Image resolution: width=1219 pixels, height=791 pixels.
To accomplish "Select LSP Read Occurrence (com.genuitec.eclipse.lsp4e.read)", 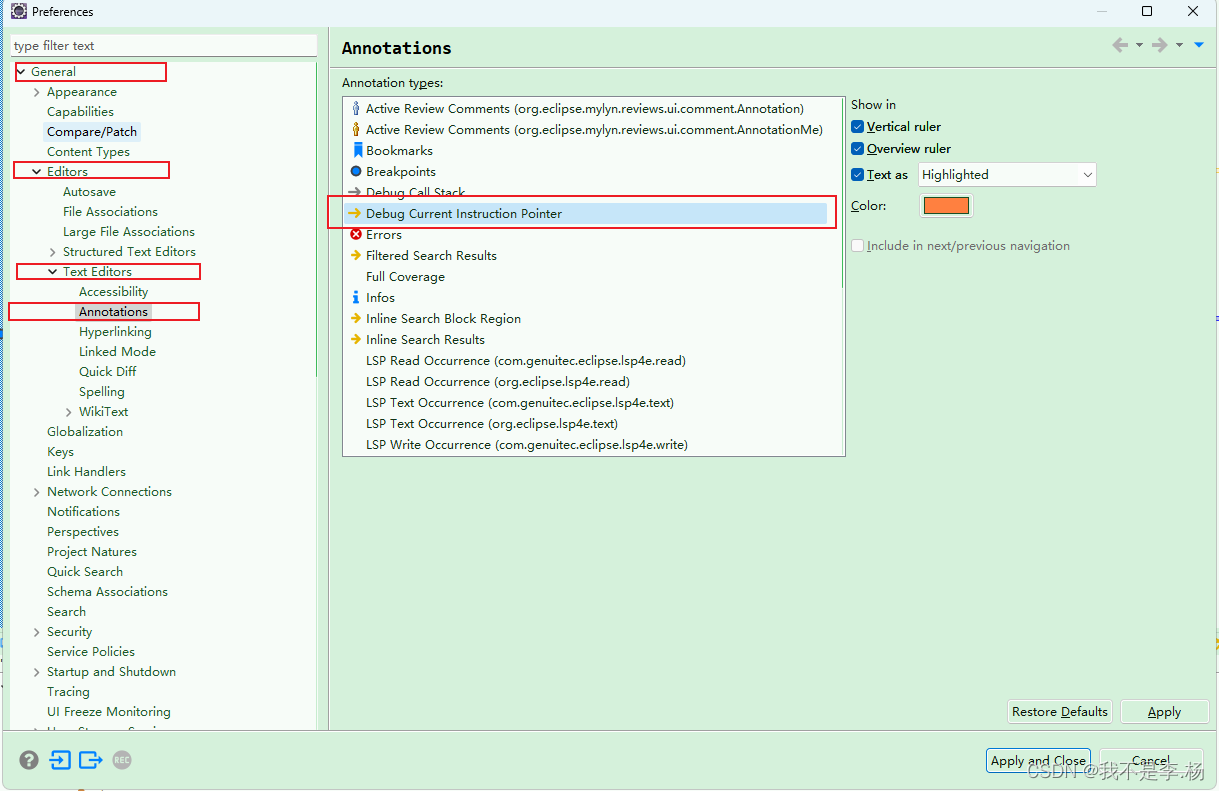I will (526, 360).
